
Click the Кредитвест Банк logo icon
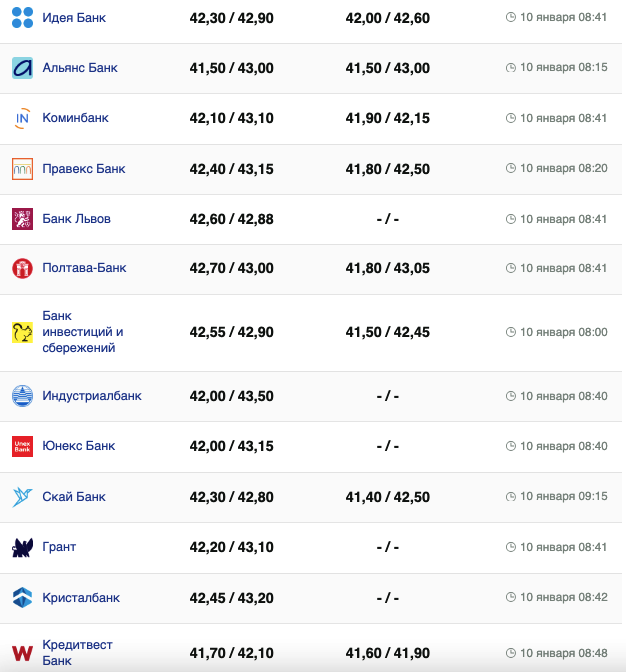pyautogui.click(x=22, y=653)
